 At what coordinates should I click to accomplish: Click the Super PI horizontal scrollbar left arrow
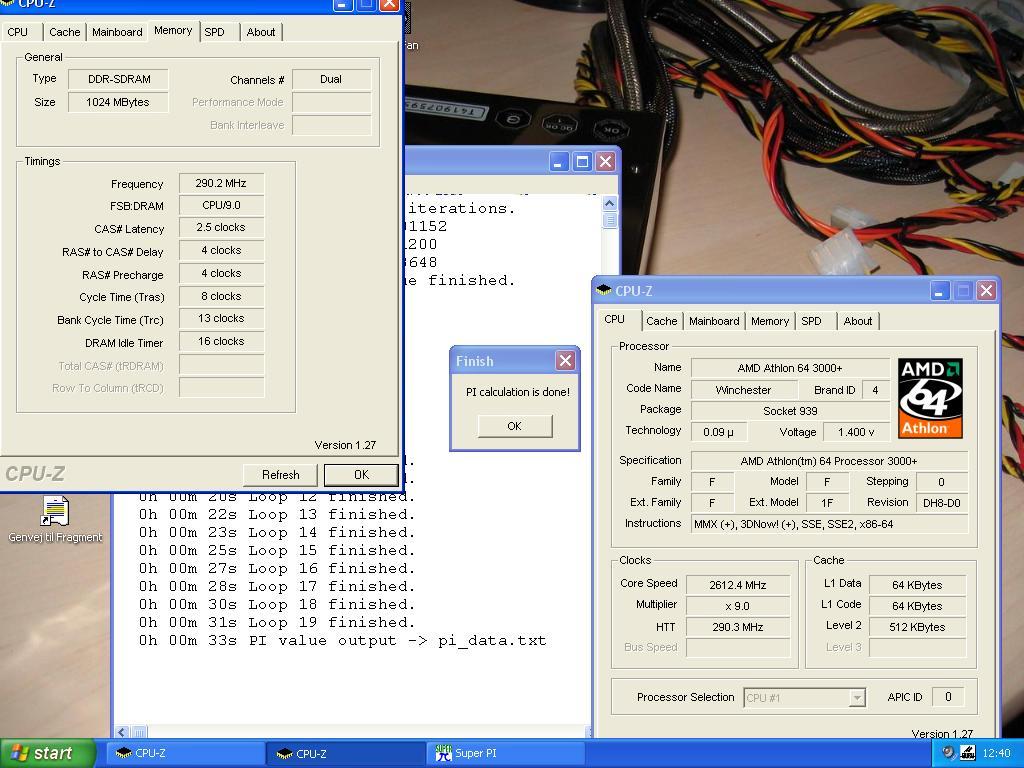pyautogui.click(x=122, y=732)
